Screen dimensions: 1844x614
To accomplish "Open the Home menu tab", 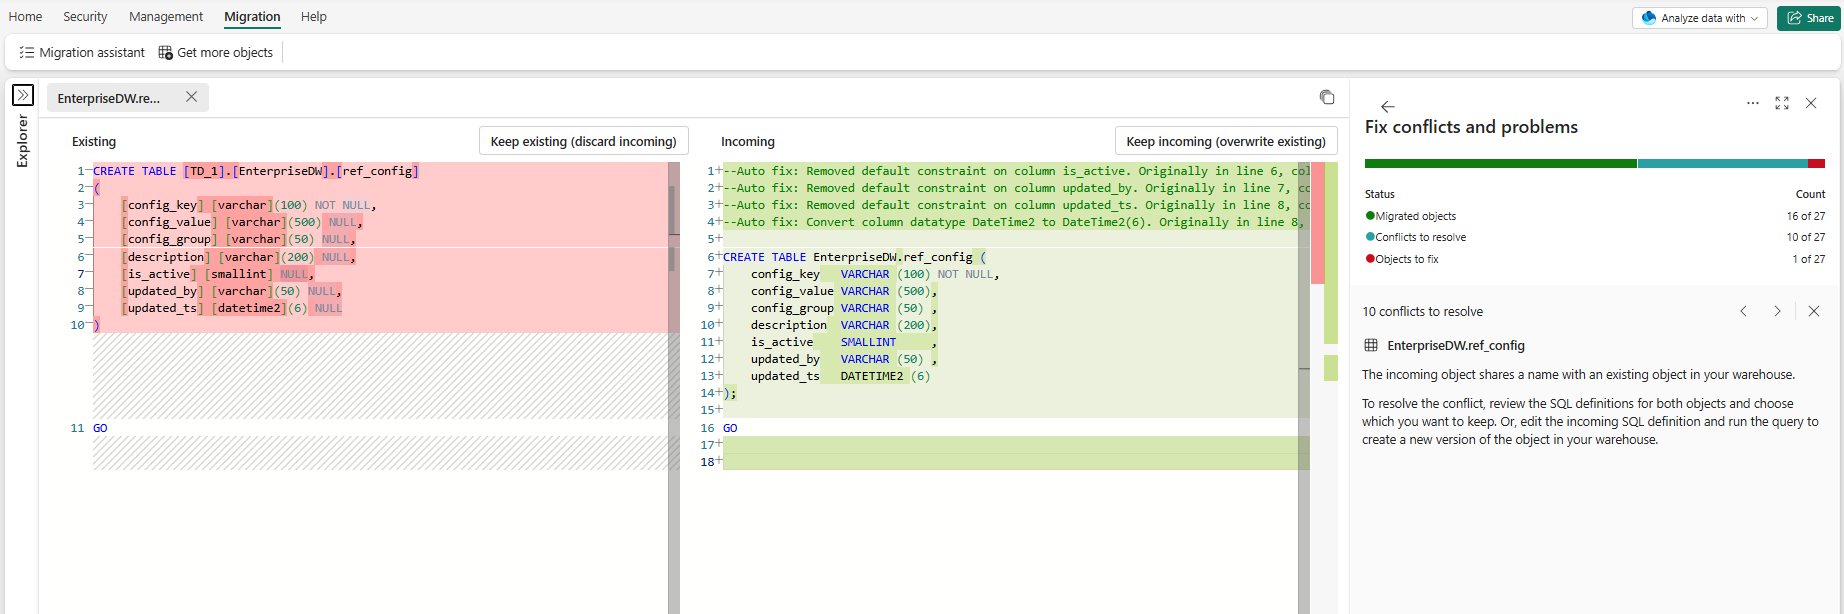I will (x=25, y=16).
